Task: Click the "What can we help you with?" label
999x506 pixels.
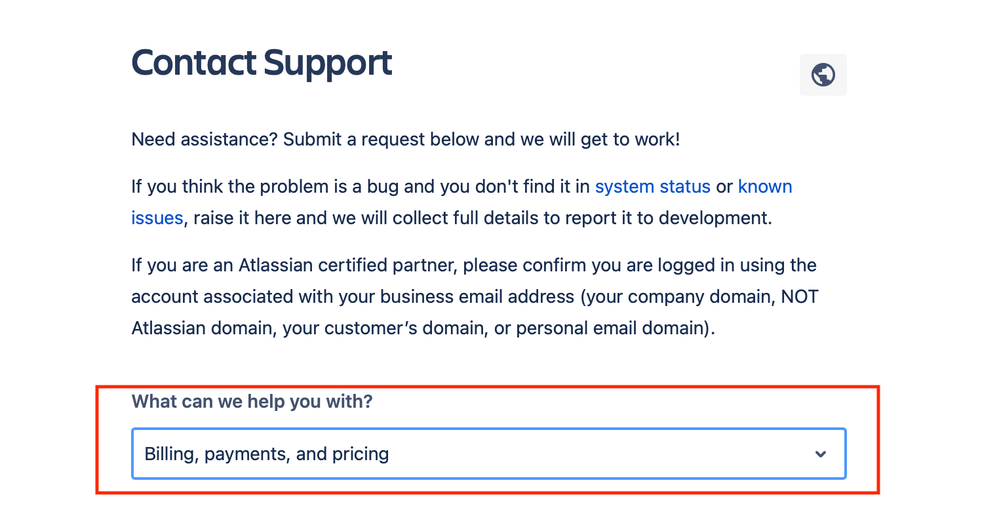Action: tap(252, 402)
